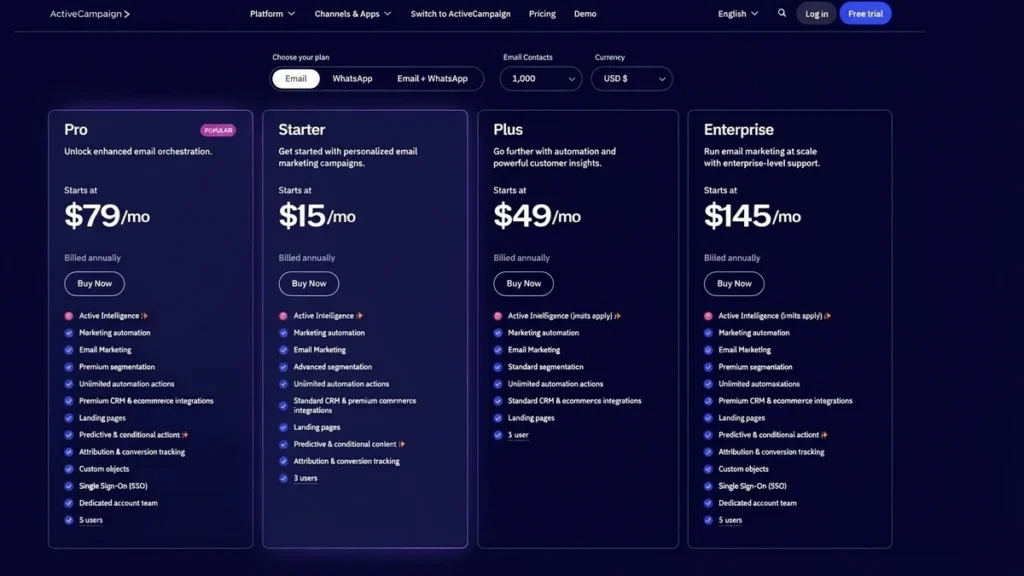This screenshot has height=576, width=1024.
Task: Click the Log in button
Action: tap(816, 14)
